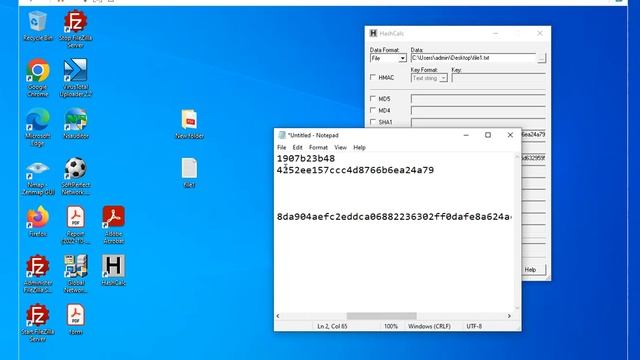Enable the HMAC checkbox in HashCalc
Viewport: 640px width, 360px height.
pos(373,77)
